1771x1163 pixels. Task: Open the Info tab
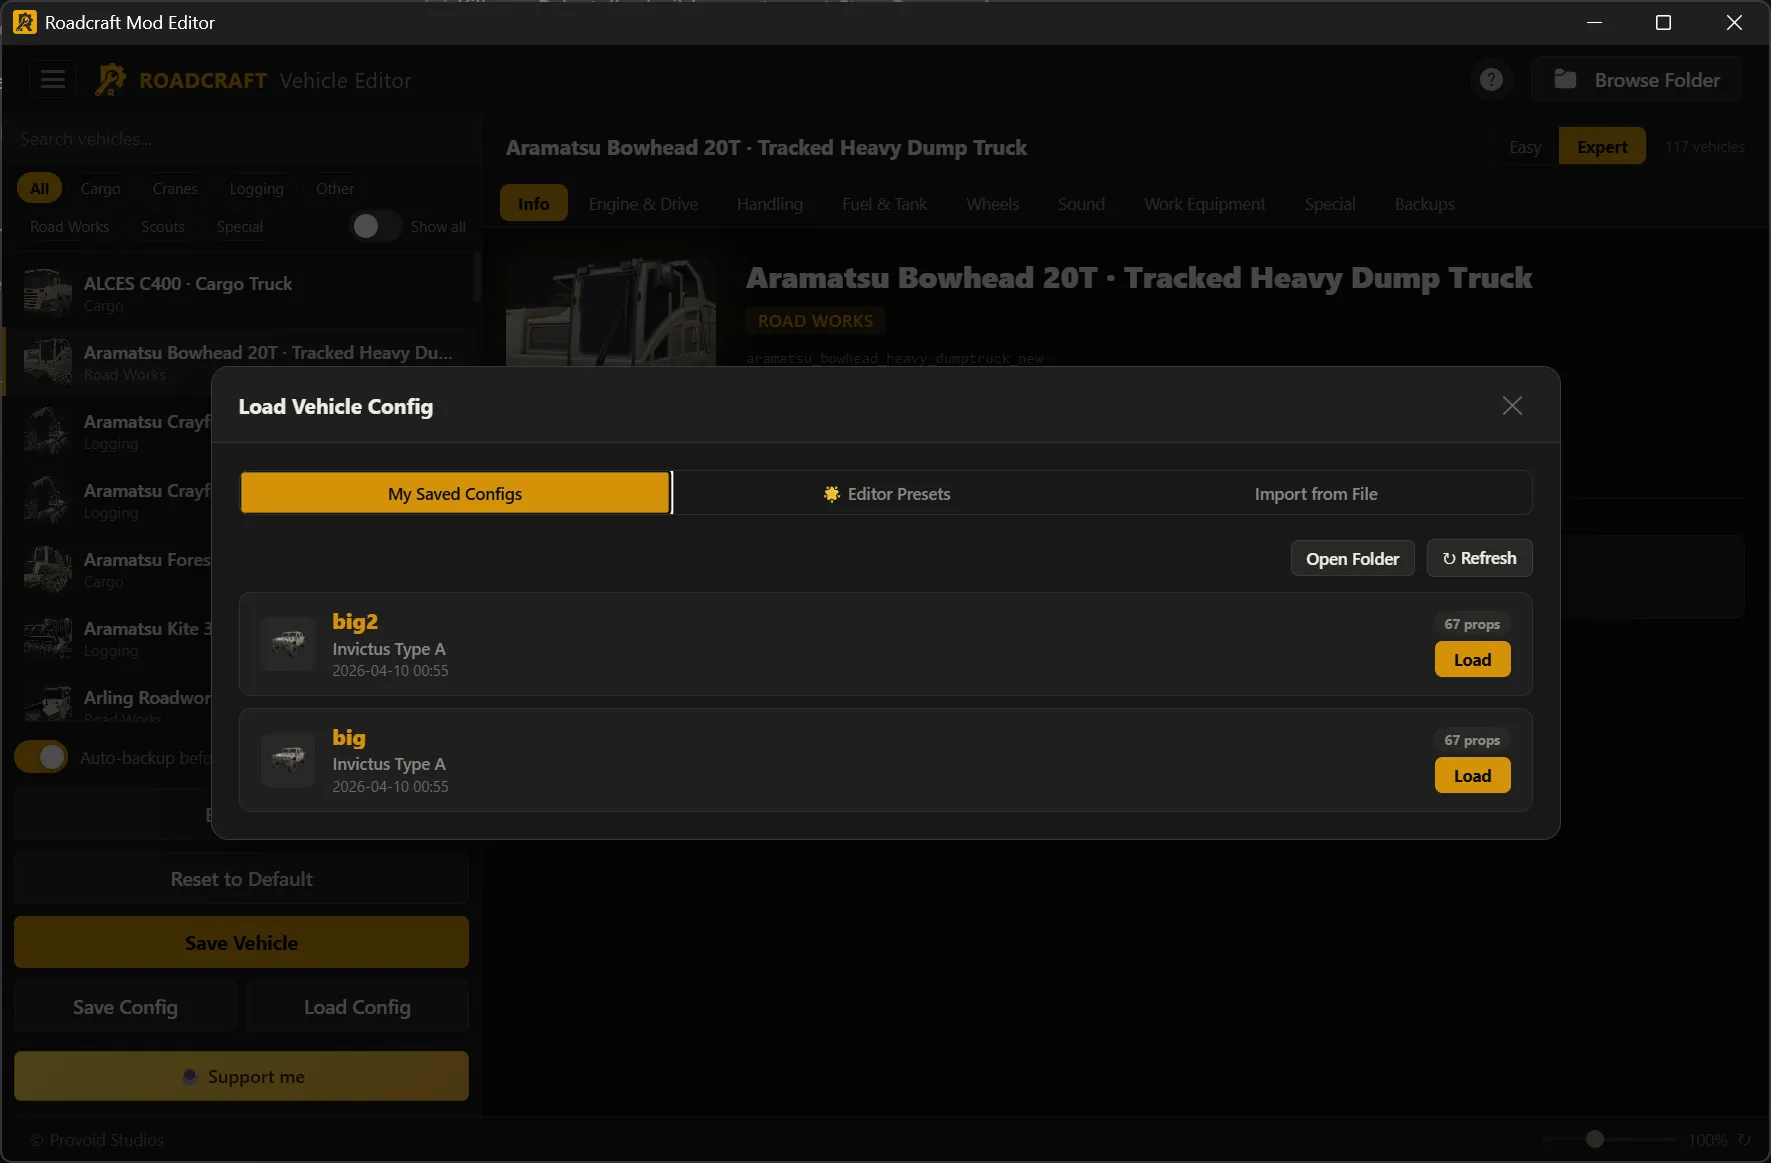point(533,203)
